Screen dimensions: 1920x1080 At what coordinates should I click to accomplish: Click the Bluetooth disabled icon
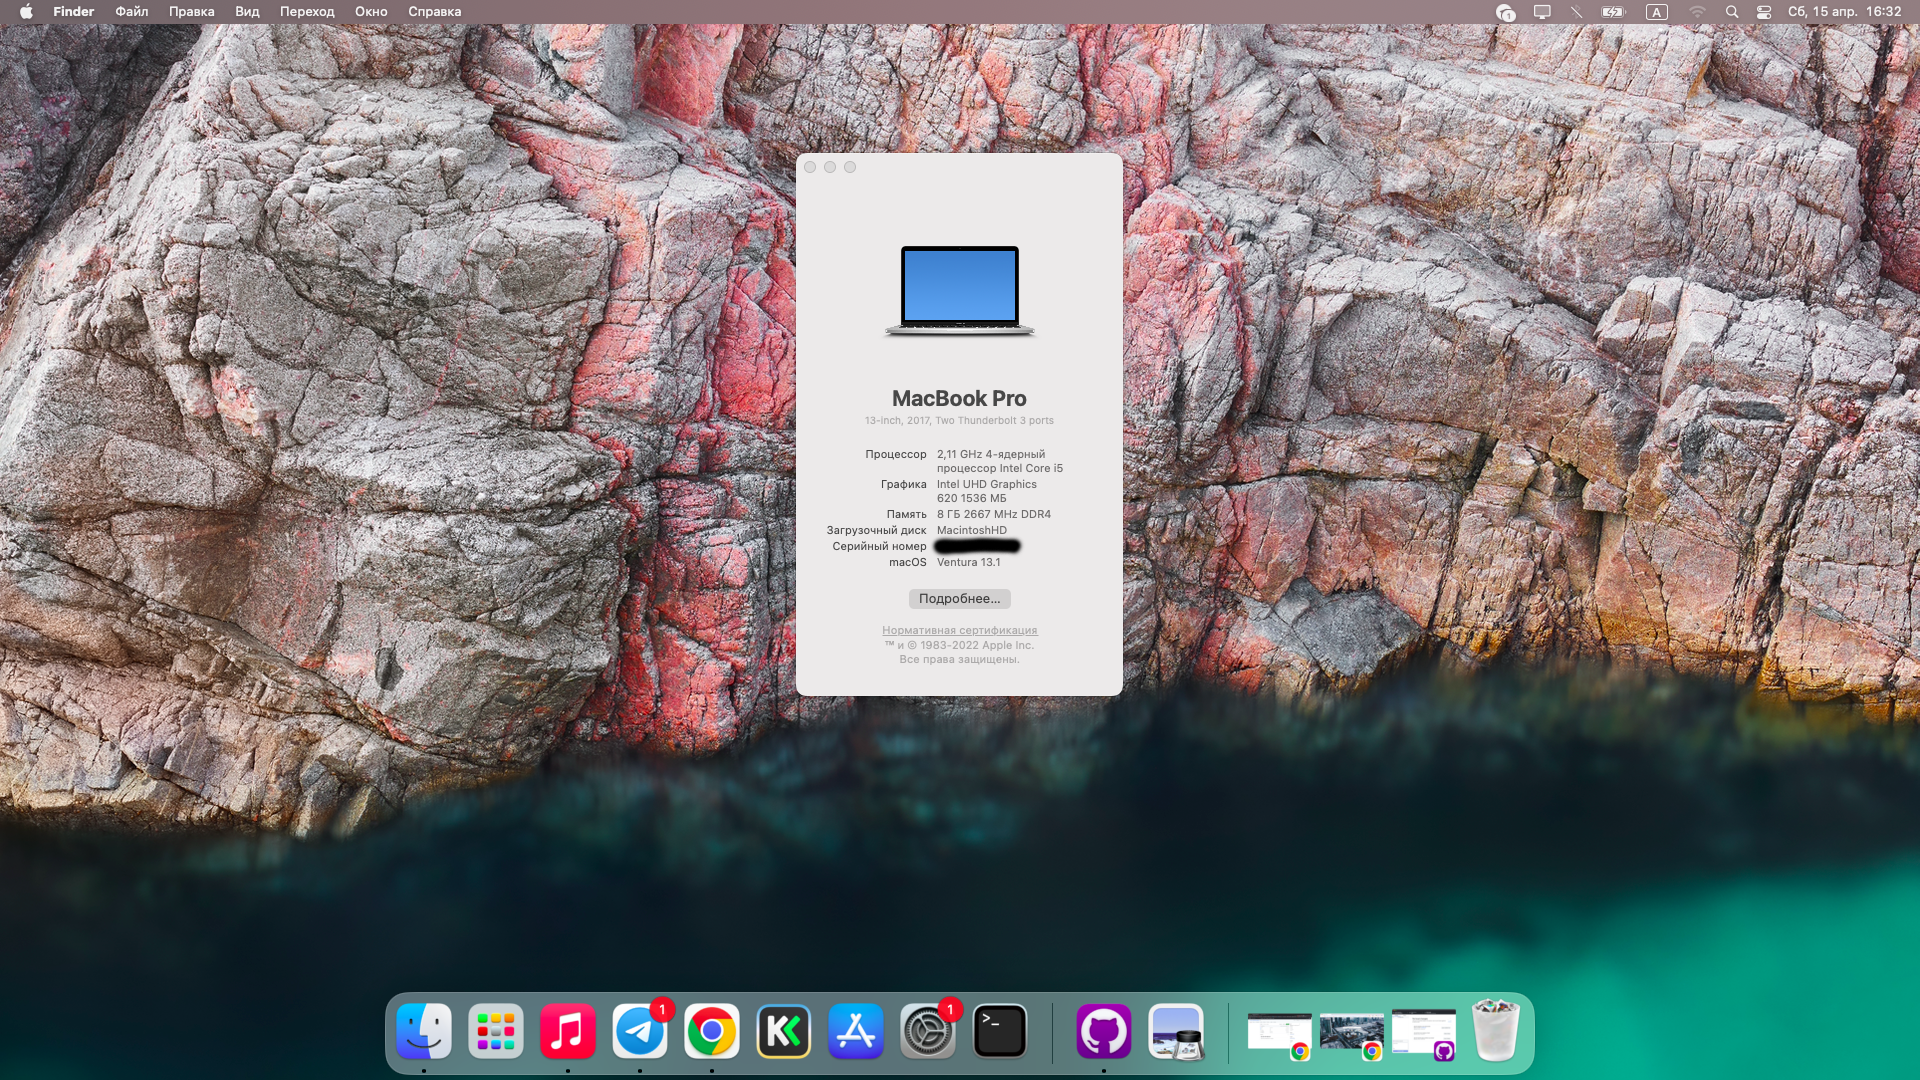click(1577, 12)
